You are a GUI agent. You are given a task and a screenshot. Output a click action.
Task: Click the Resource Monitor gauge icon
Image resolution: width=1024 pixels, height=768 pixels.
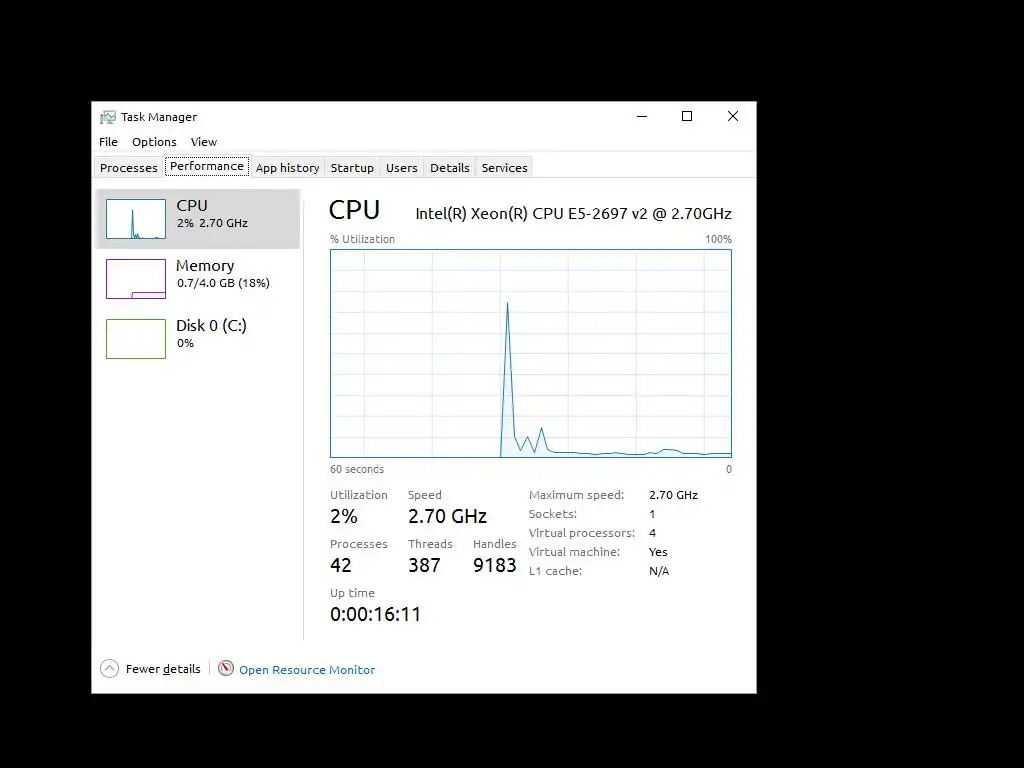tap(226, 668)
